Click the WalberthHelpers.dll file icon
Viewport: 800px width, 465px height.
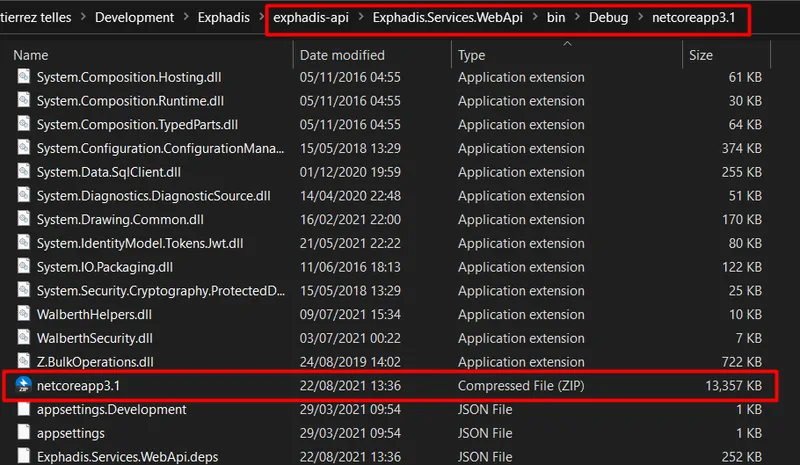[x=23, y=314]
